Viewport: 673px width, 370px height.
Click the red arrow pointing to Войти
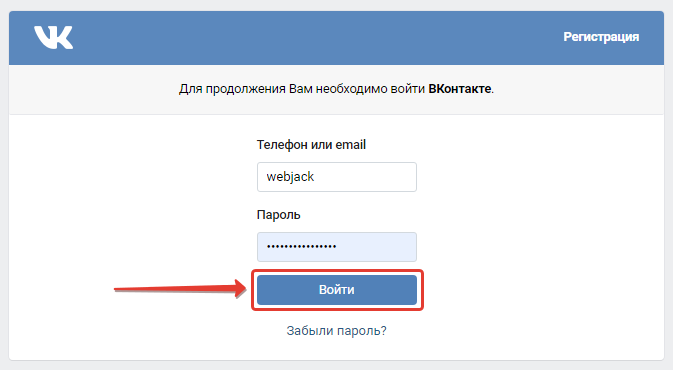(x=180, y=288)
